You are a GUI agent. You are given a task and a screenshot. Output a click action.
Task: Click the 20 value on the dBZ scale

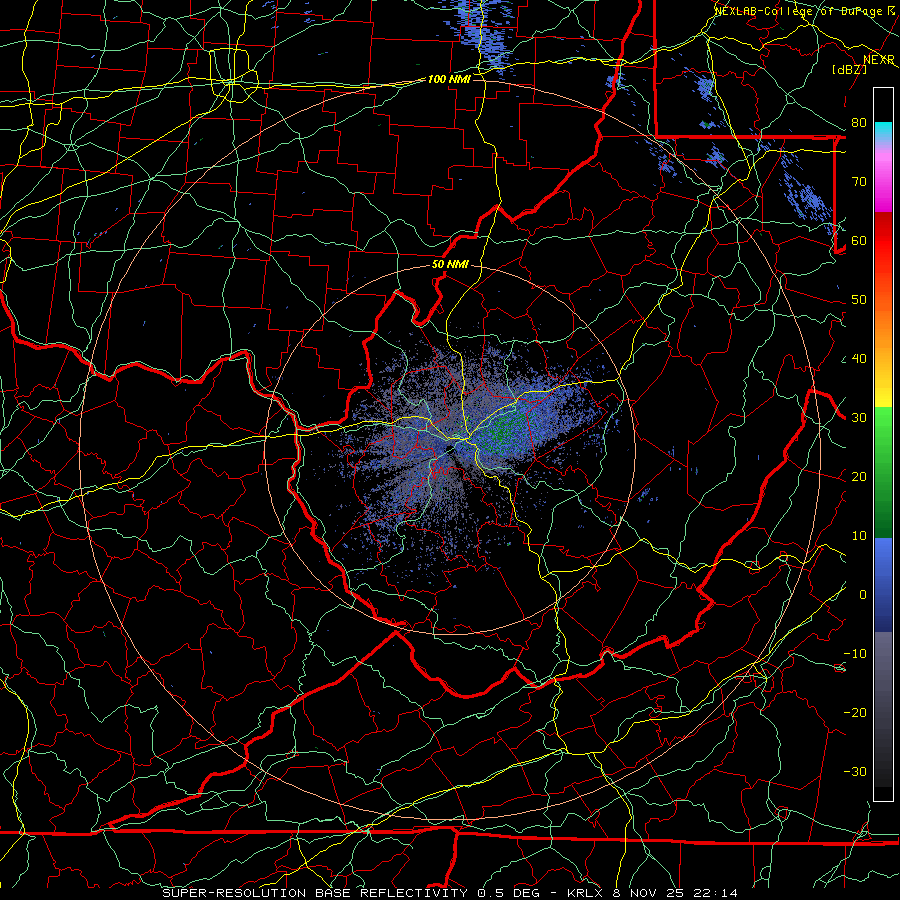click(859, 477)
